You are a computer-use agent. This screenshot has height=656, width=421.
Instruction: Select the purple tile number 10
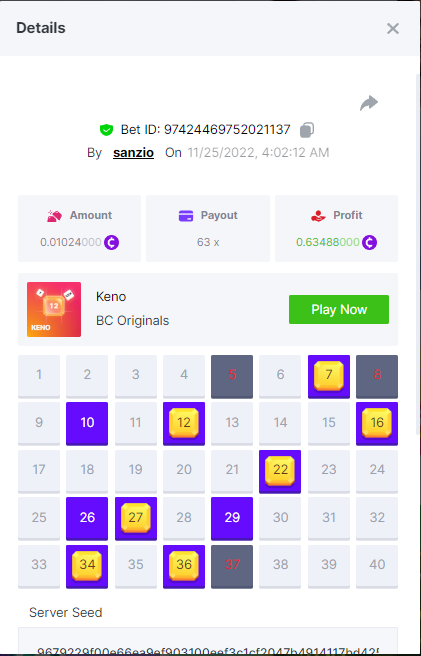[87, 423]
